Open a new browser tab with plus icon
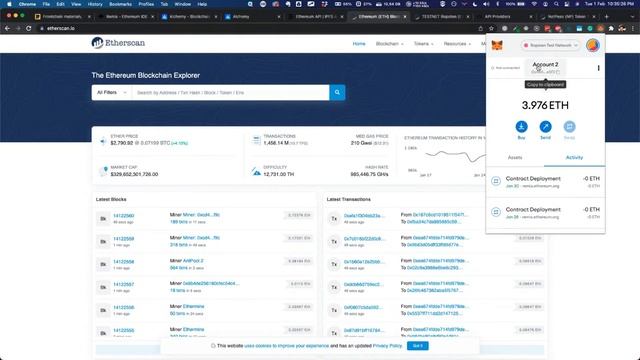This screenshot has height=360, width=640. click(x=607, y=17)
